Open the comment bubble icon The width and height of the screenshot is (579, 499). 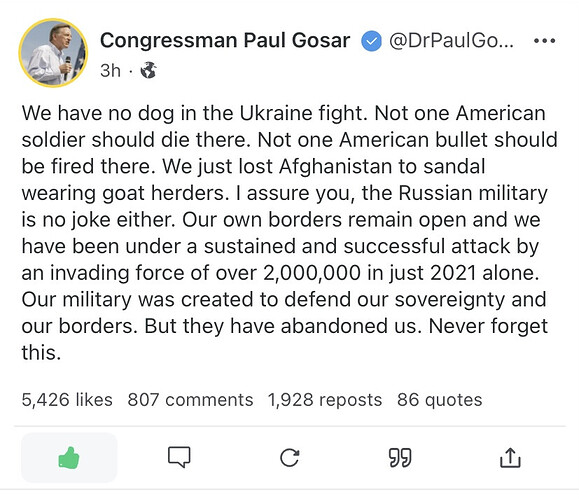click(179, 457)
